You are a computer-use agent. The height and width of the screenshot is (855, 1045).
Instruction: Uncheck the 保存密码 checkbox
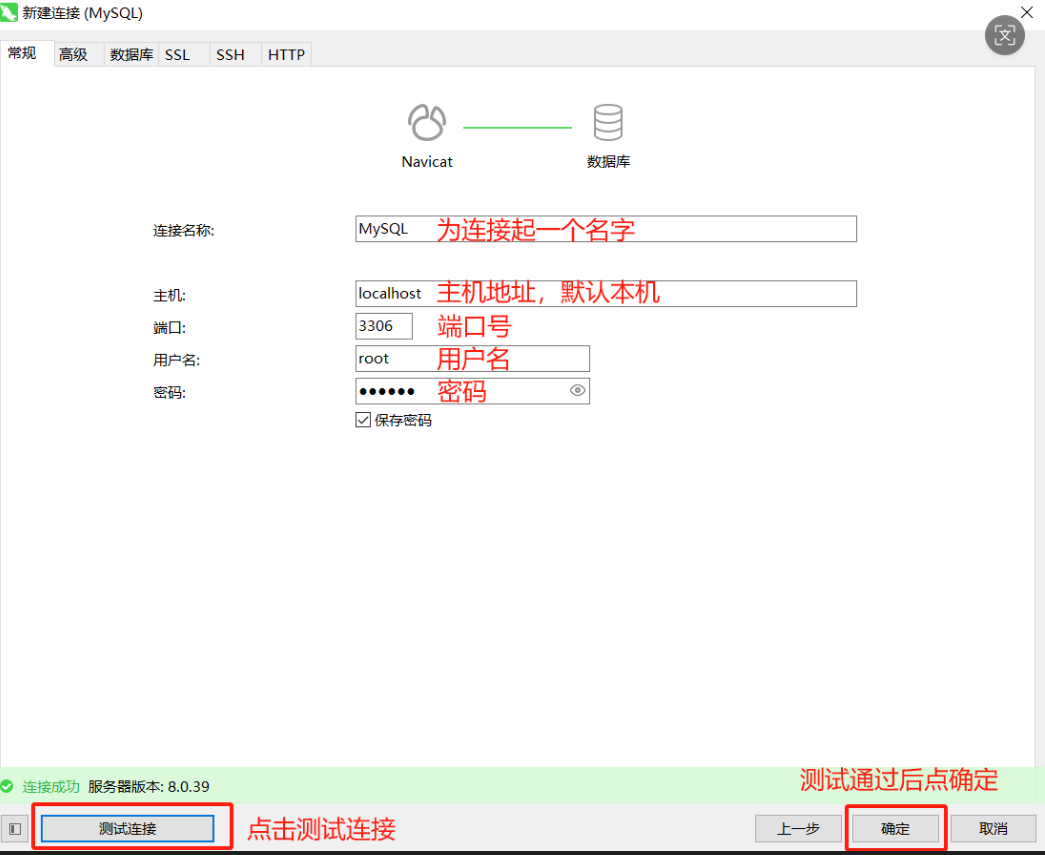(363, 420)
